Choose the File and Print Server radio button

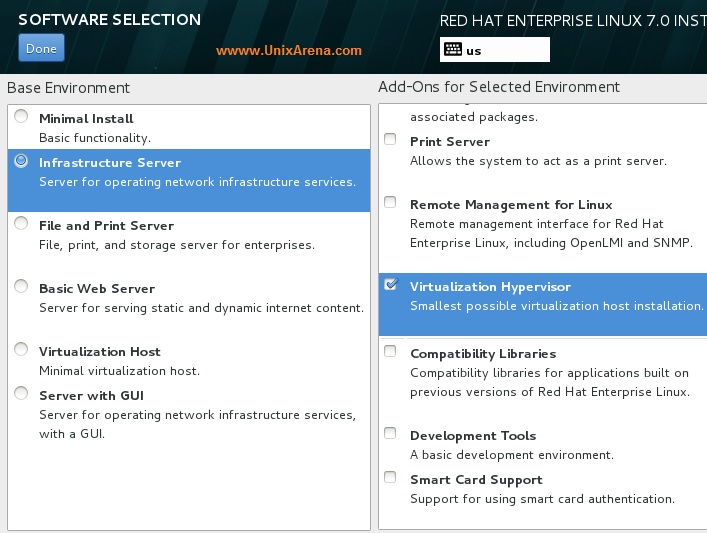21,223
